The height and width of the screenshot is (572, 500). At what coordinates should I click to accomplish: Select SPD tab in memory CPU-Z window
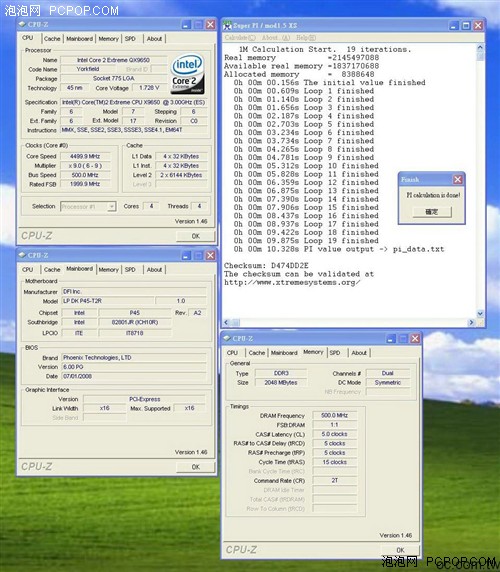click(335, 353)
